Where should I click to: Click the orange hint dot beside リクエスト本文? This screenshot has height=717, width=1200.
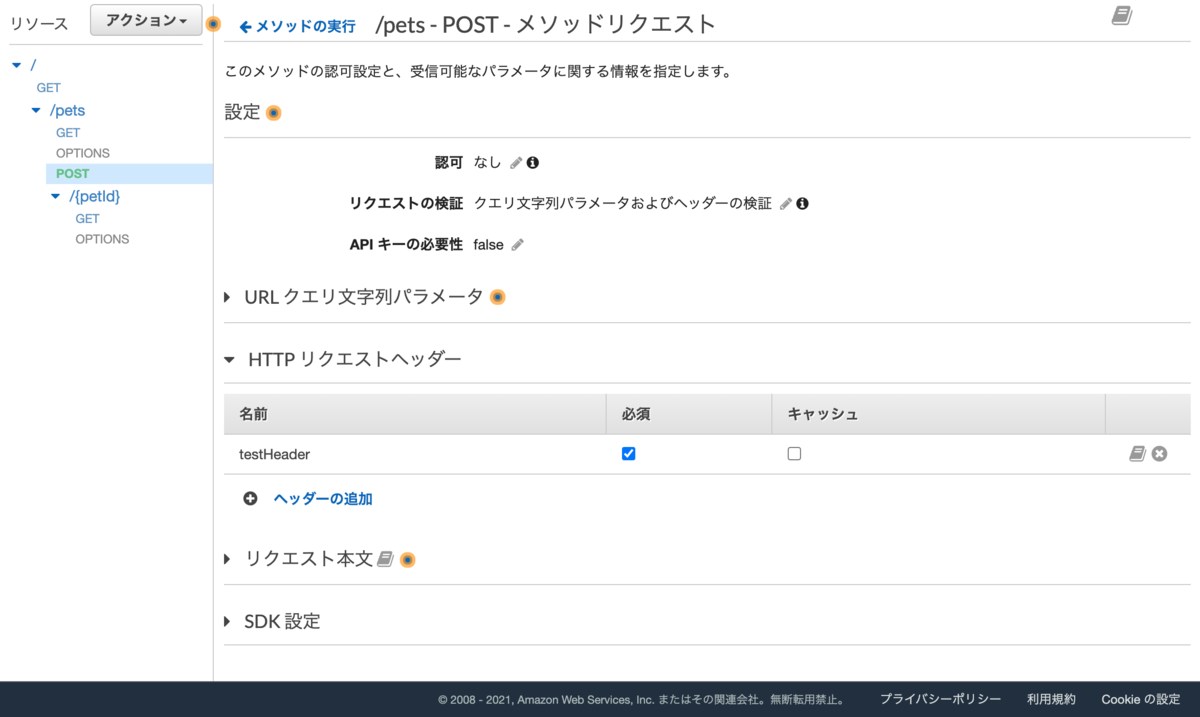pyautogui.click(x=407, y=560)
